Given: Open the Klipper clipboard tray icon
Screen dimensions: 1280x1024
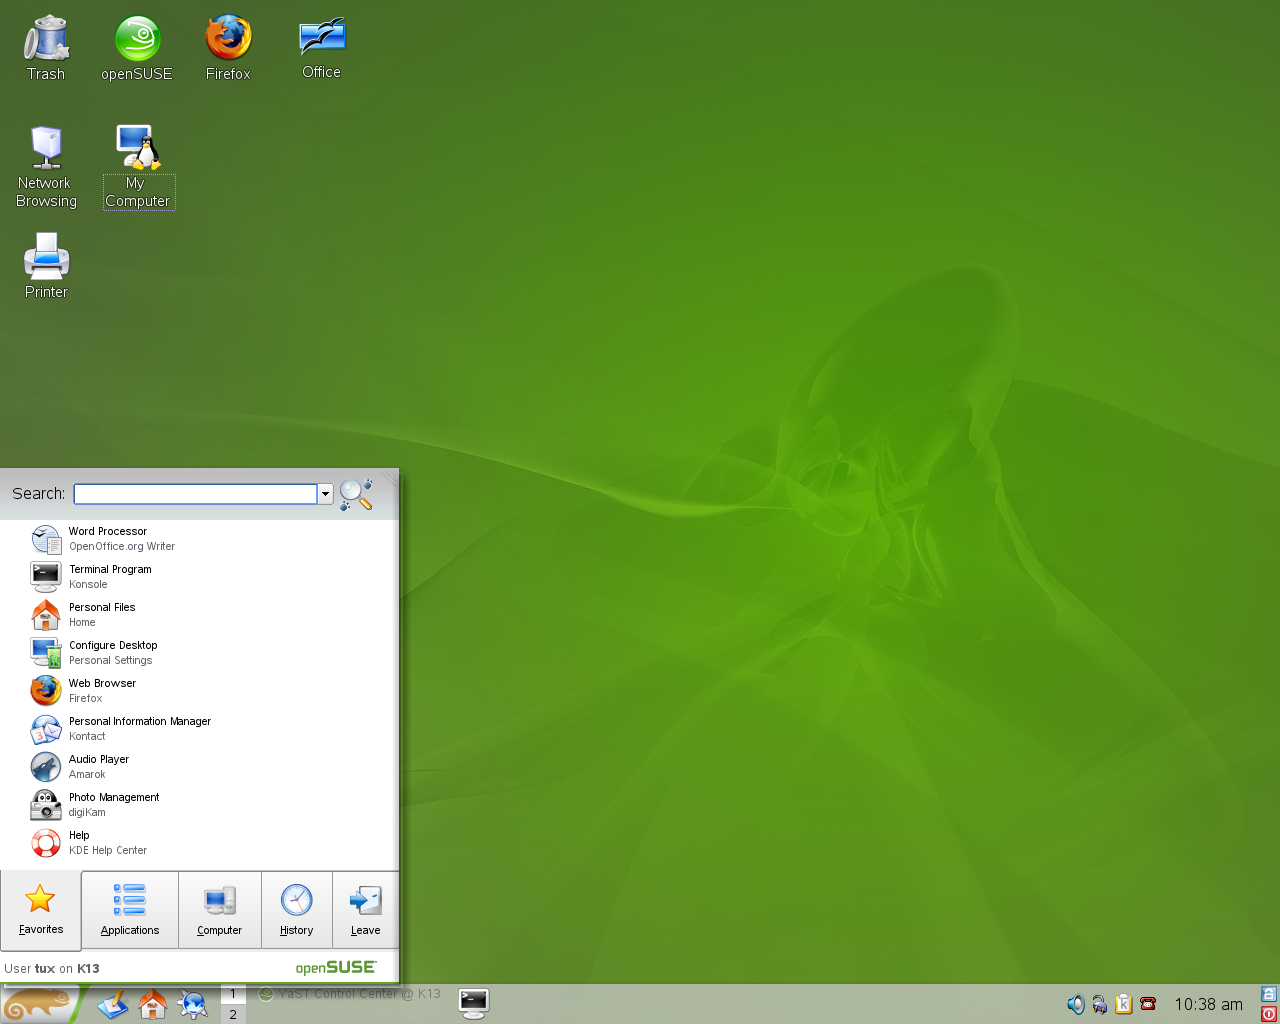Looking at the screenshot, I should 1123,1004.
